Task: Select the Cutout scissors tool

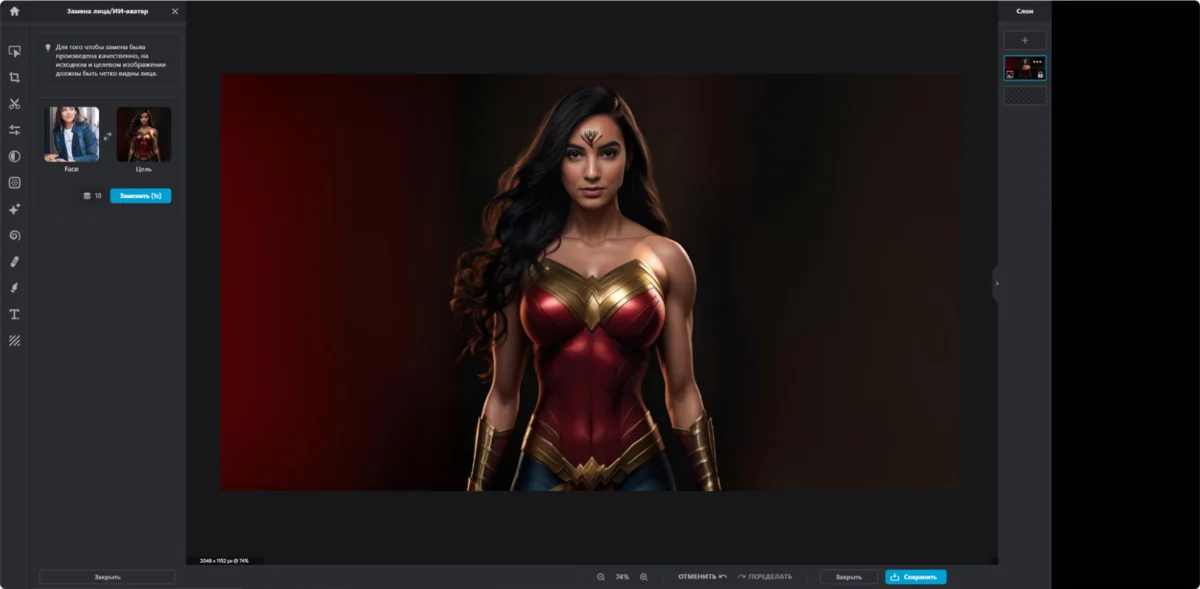Action: click(x=14, y=103)
